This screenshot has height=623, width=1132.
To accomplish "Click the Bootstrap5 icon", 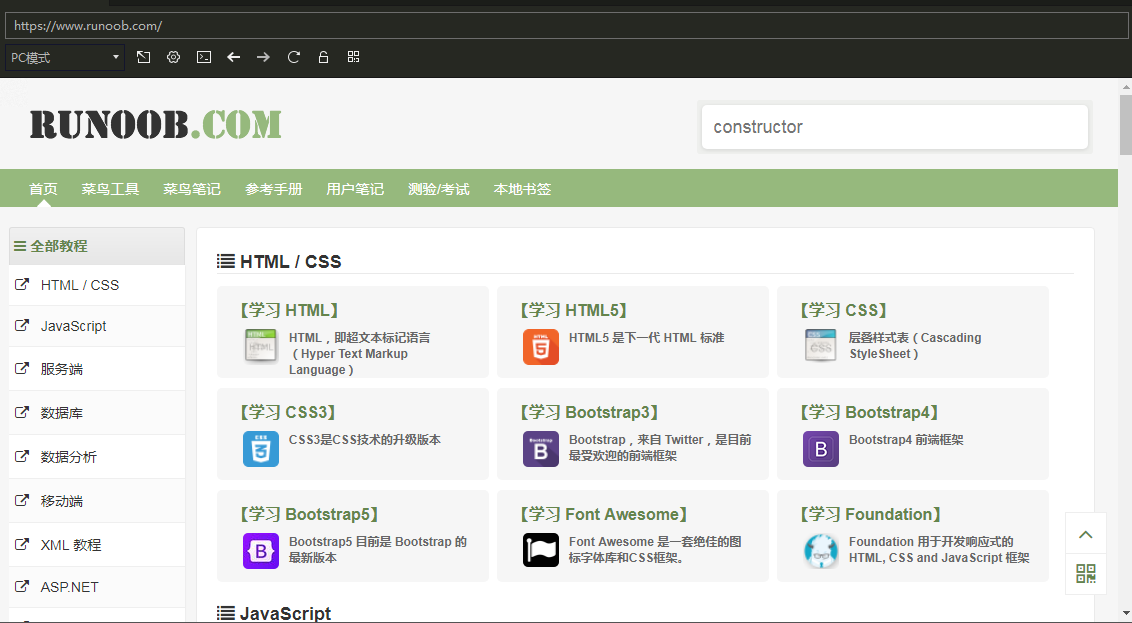I will (261, 551).
